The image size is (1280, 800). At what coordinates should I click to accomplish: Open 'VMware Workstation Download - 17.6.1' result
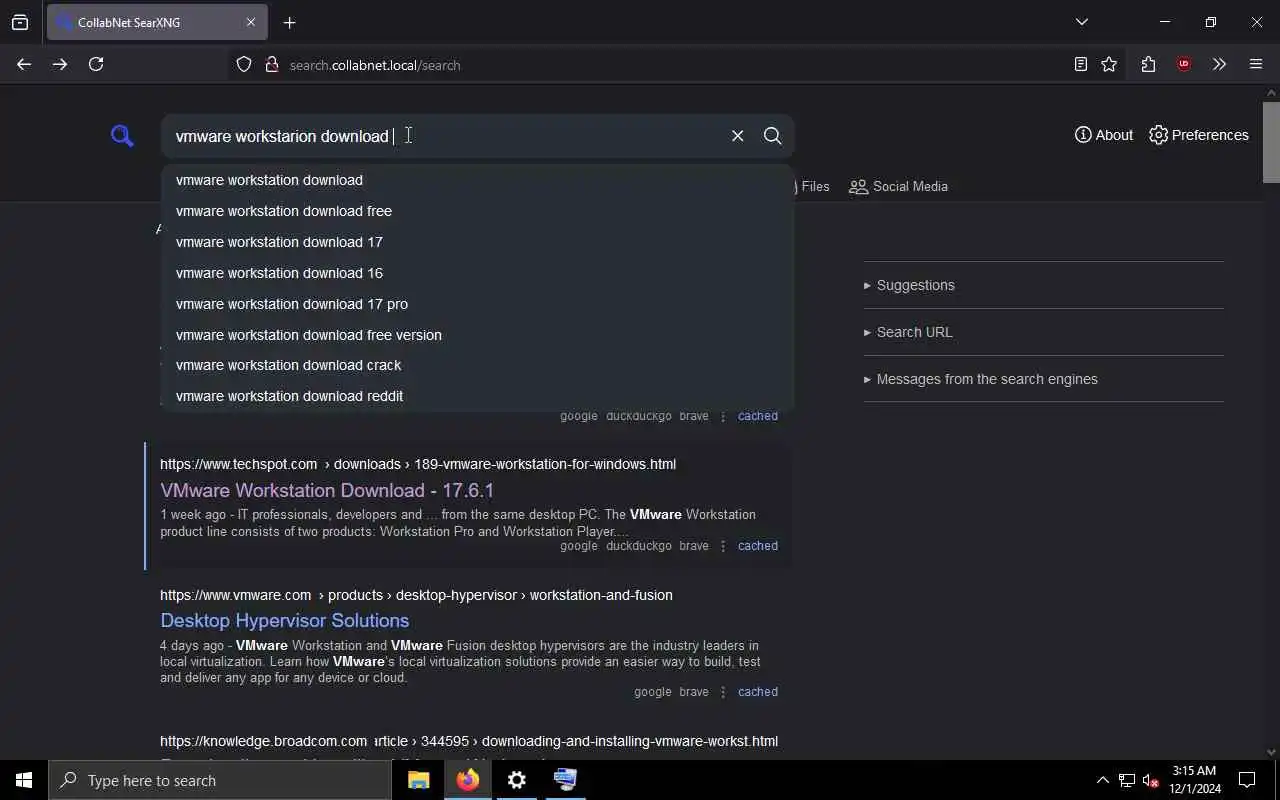coord(327,490)
